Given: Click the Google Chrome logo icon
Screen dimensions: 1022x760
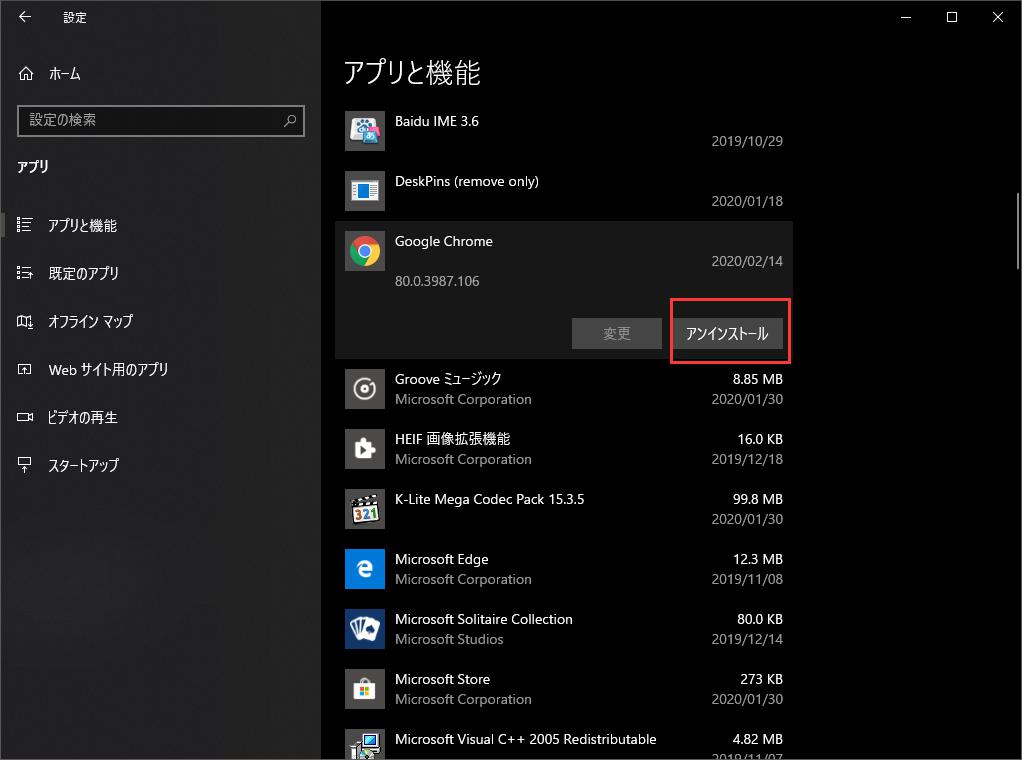Looking at the screenshot, I should pyautogui.click(x=365, y=251).
